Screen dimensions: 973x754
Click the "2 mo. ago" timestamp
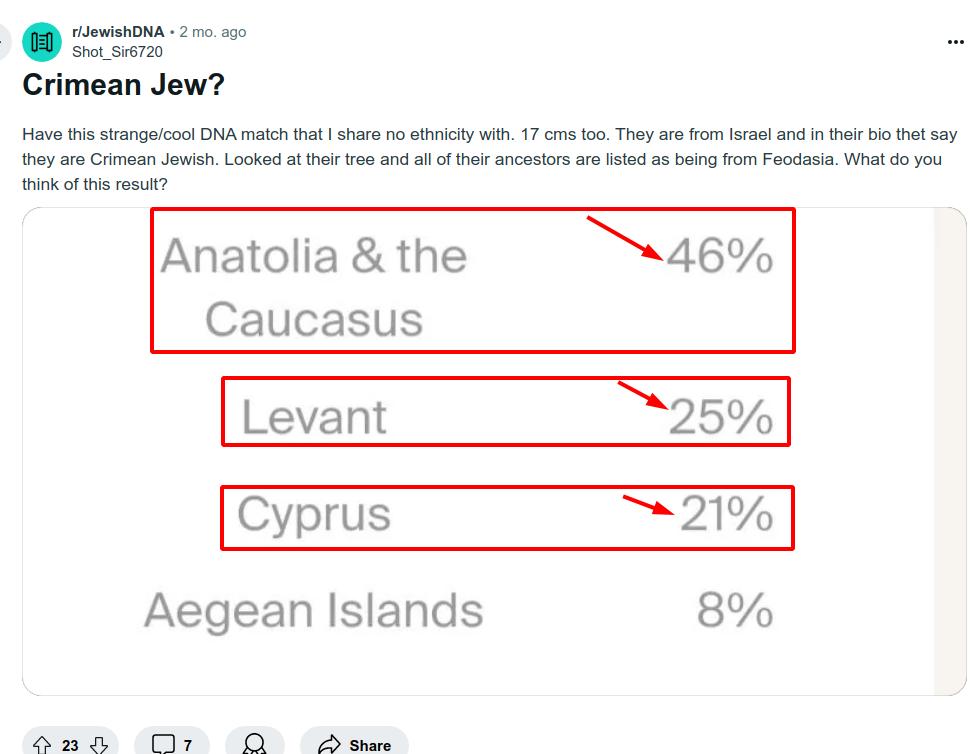tap(212, 32)
